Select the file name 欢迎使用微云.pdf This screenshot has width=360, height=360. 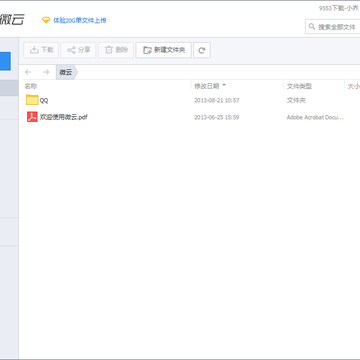pyautogui.click(x=64, y=117)
